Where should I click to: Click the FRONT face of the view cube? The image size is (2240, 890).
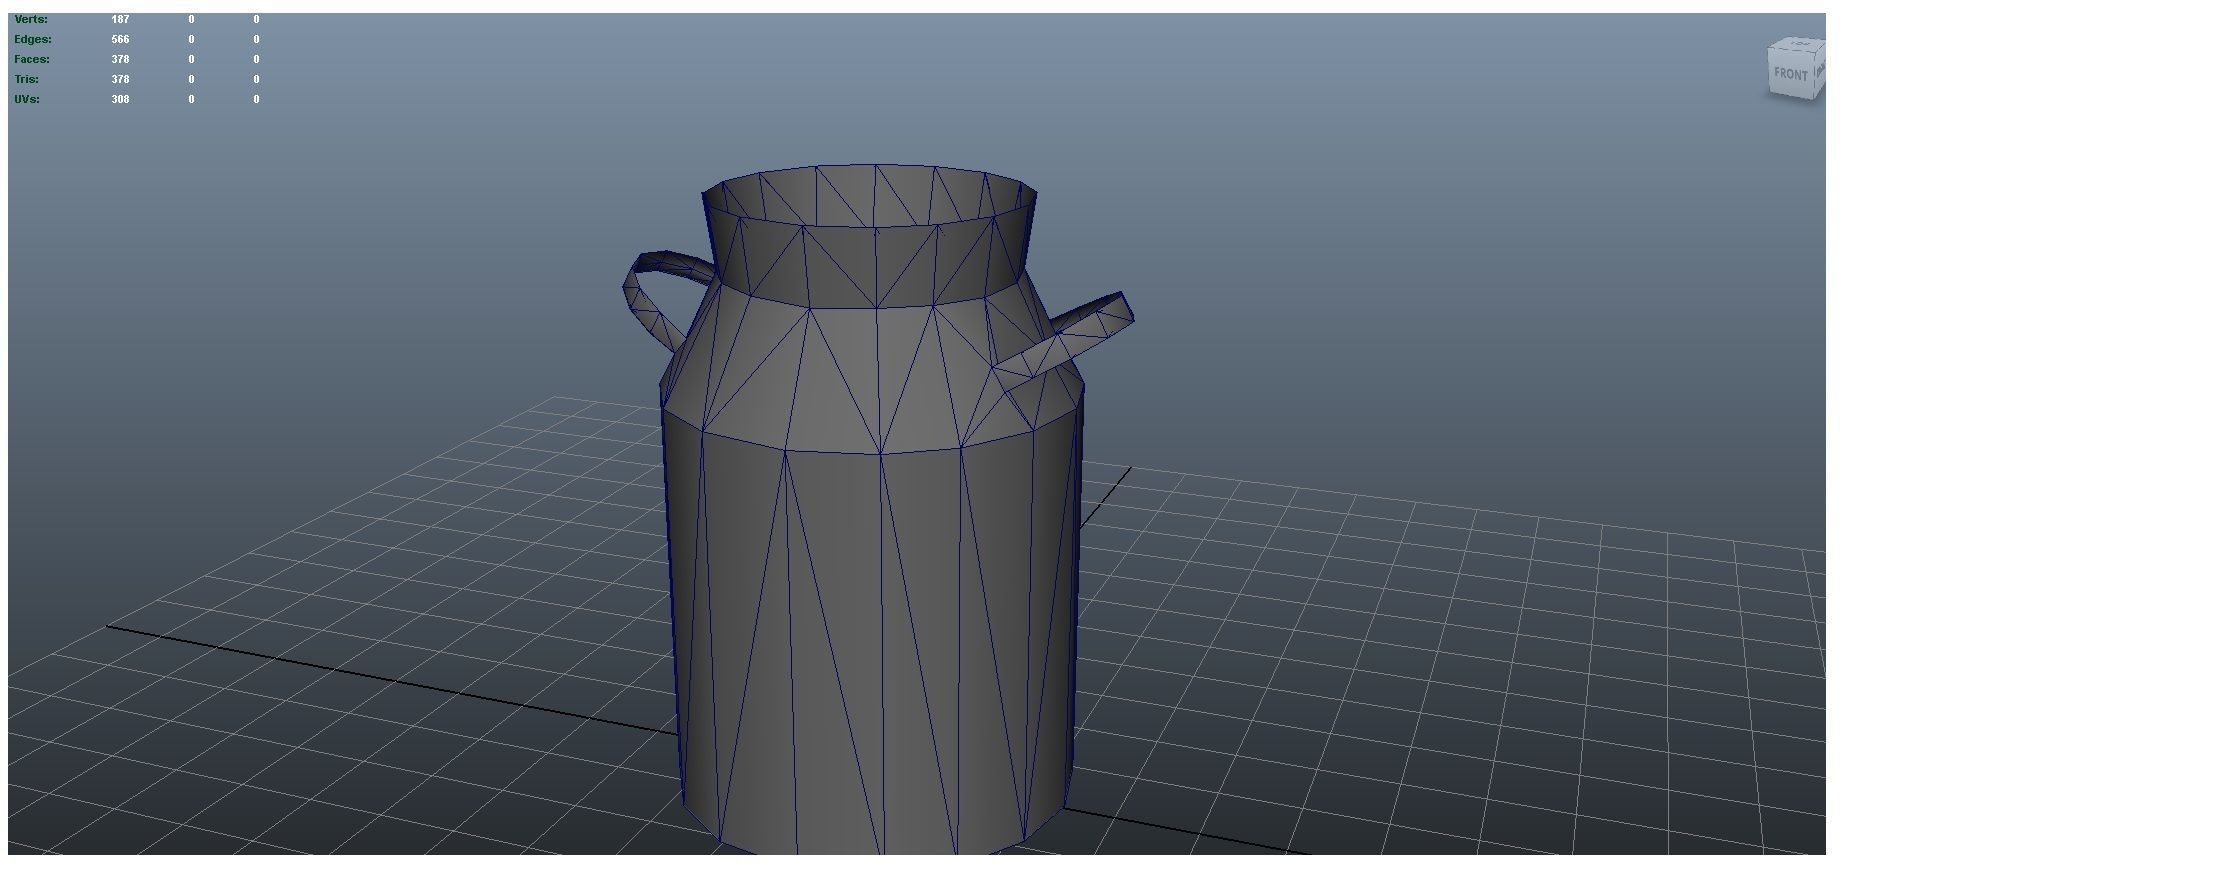click(x=1790, y=74)
